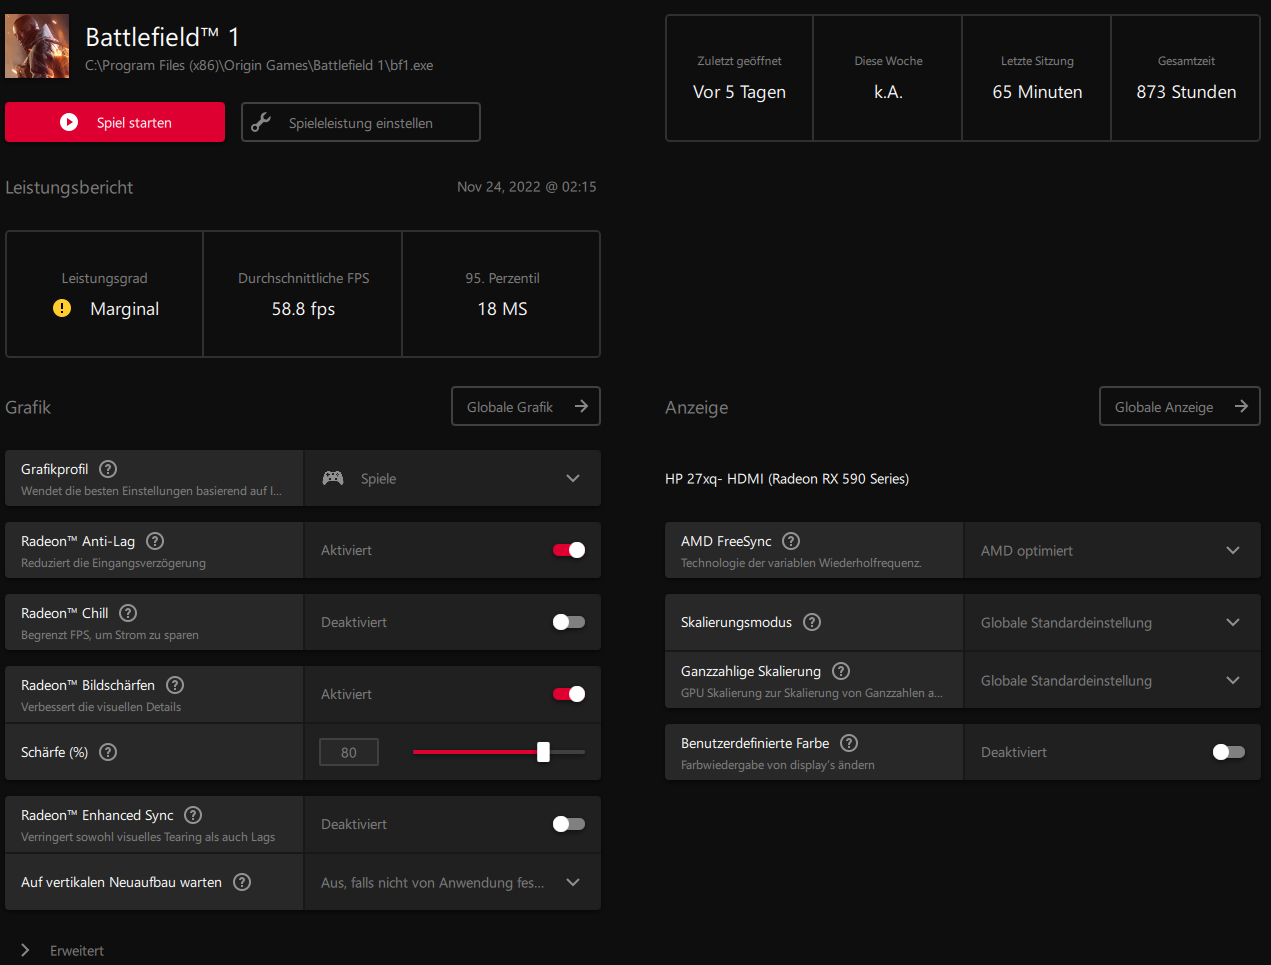Open help icon next to Radeon Bildschärfen
The width and height of the screenshot is (1271, 965).
pos(175,685)
